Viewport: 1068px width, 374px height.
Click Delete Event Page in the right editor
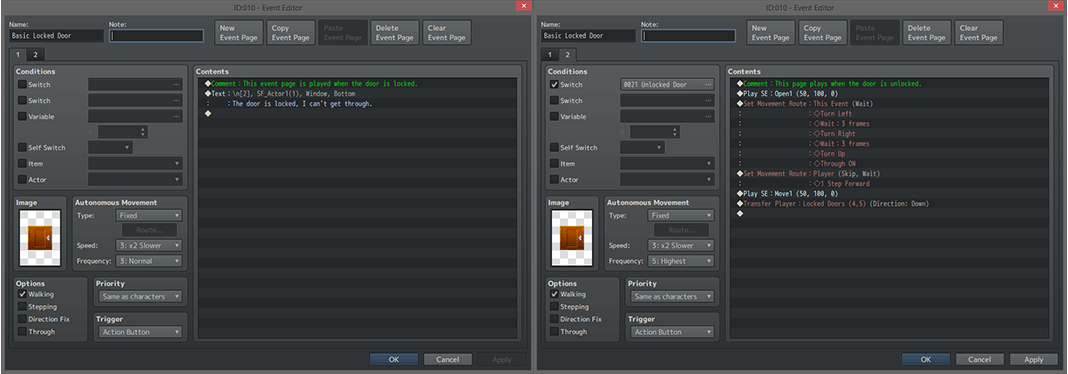pos(926,33)
